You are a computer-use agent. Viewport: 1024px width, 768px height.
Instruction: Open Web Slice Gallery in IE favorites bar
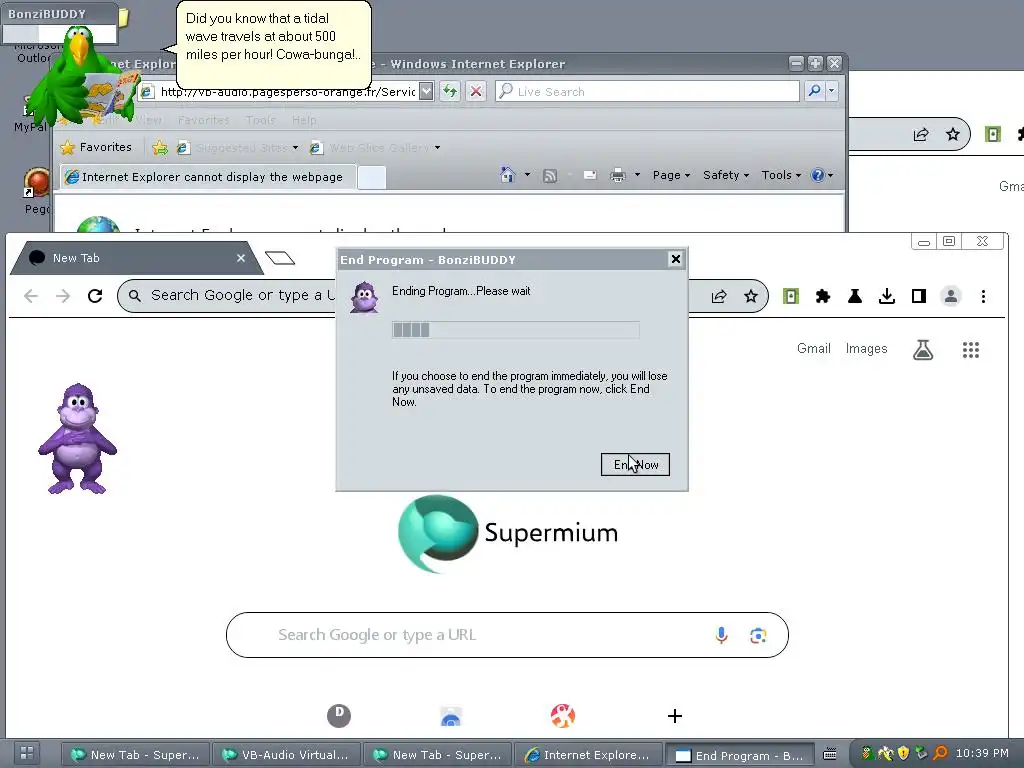[x=375, y=148]
